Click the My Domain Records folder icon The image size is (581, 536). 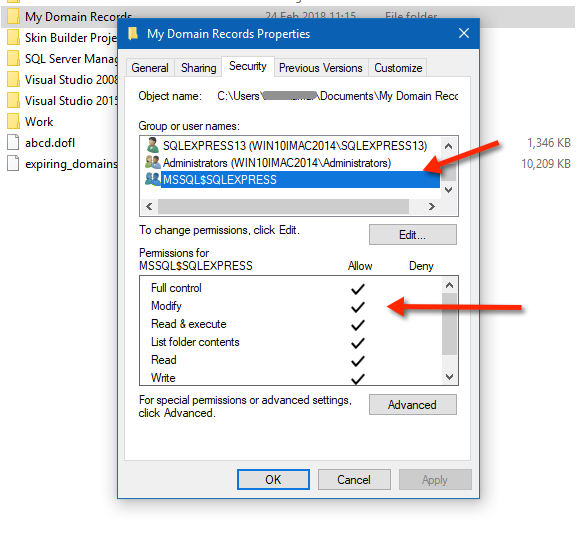click(13, 16)
